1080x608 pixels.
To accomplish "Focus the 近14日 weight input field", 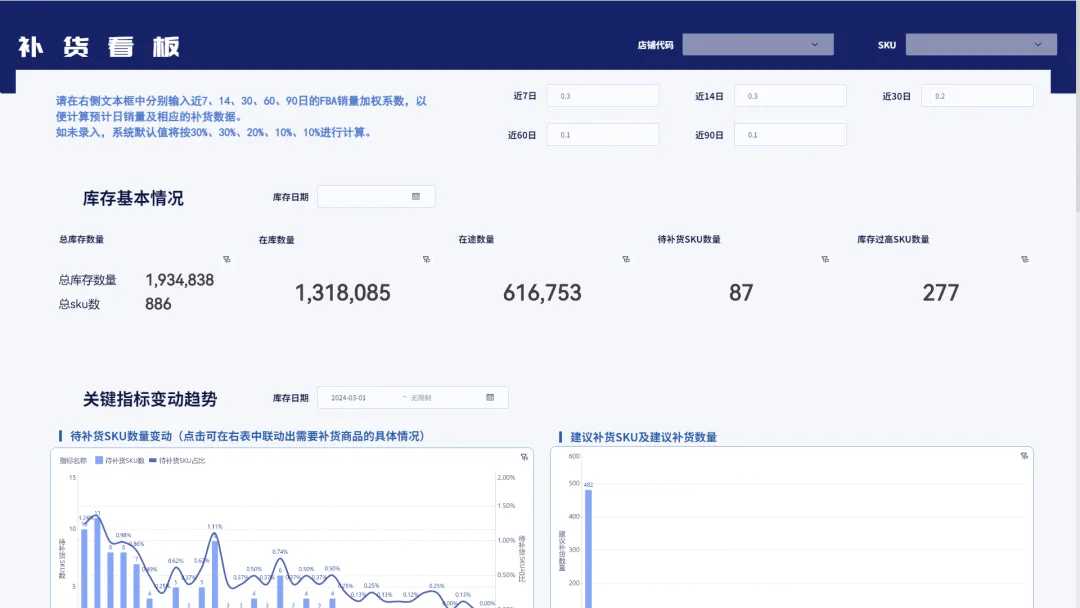I will [x=790, y=96].
